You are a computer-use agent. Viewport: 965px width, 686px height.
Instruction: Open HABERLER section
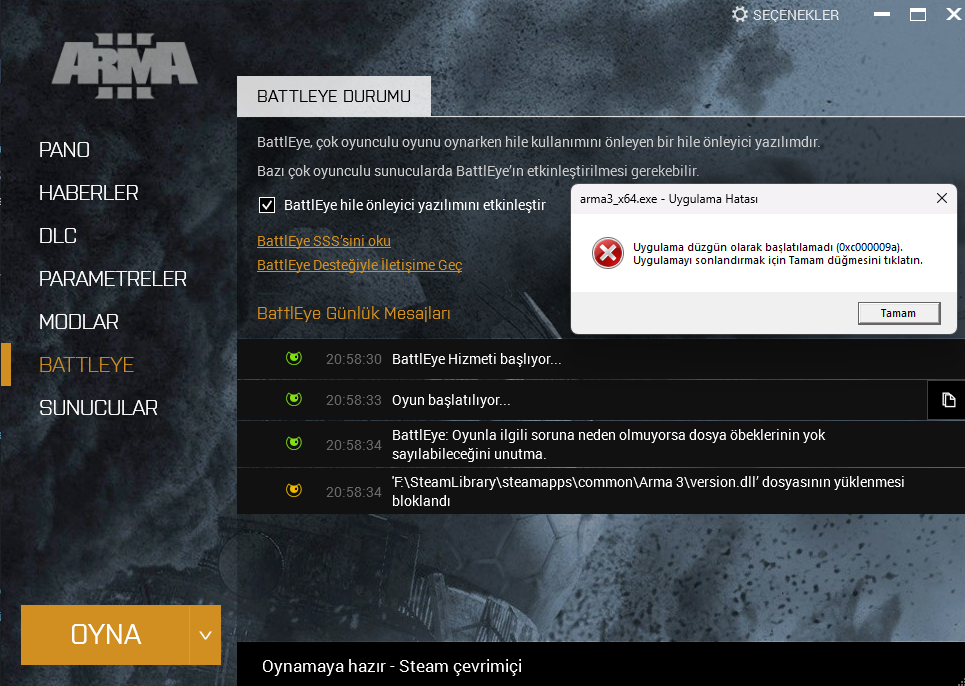[89, 193]
